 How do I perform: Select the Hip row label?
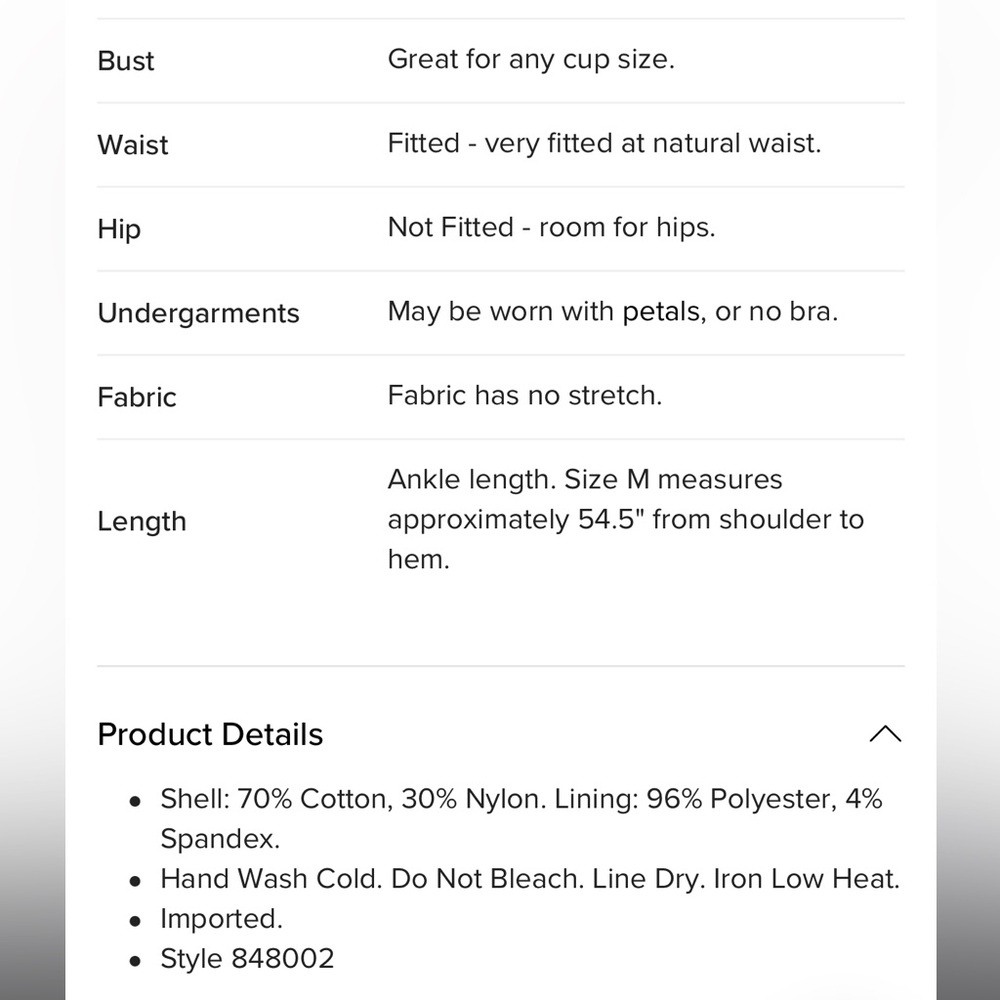[119, 230]
